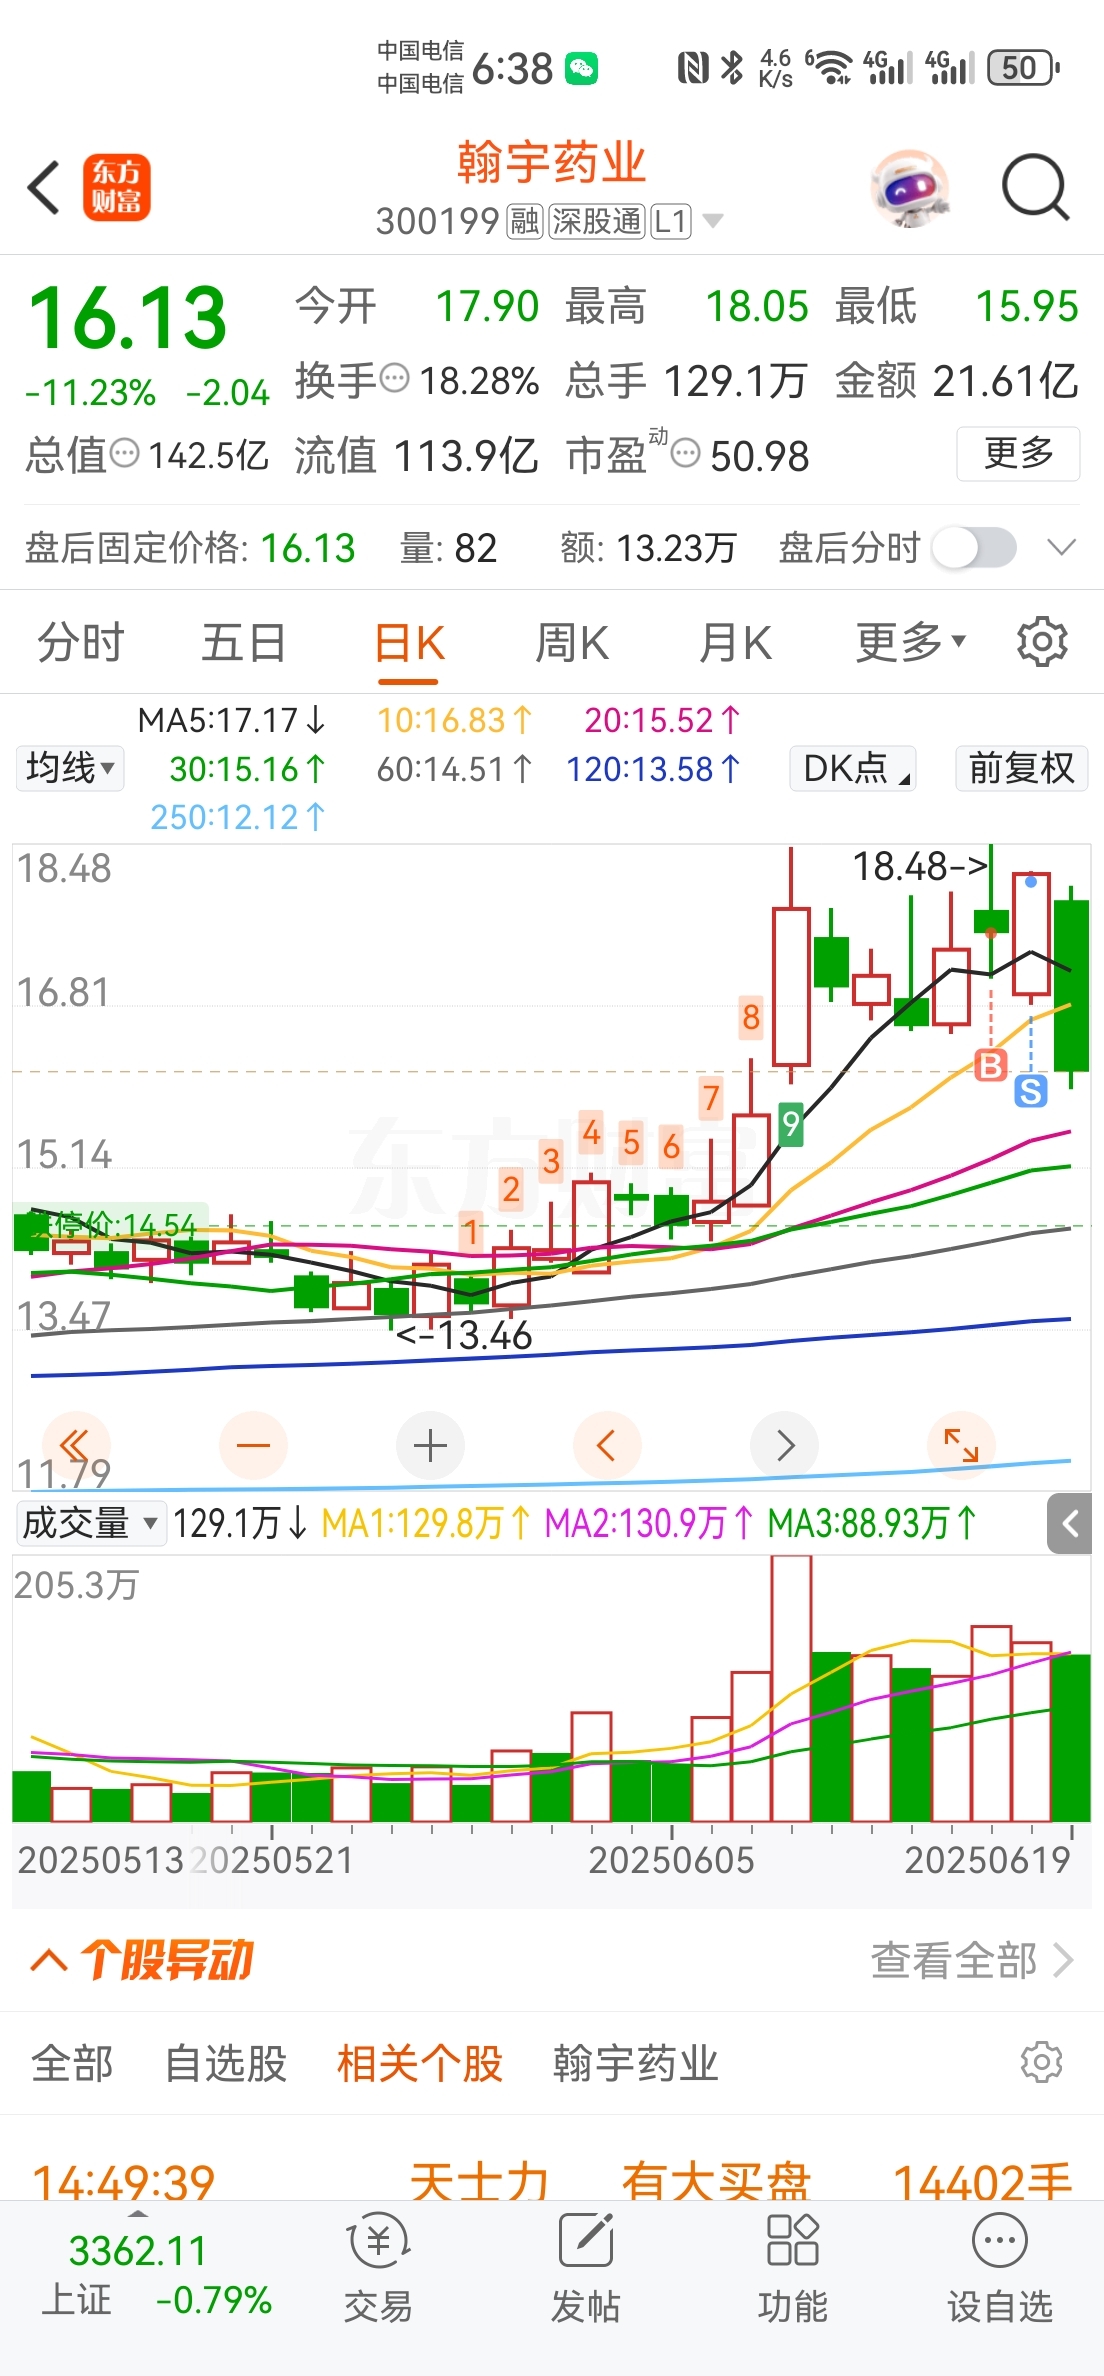Open the 功能 functions icon
Viewport: 1104px width, 2376px height.
pyautogui.click(x=793, y=2266)
